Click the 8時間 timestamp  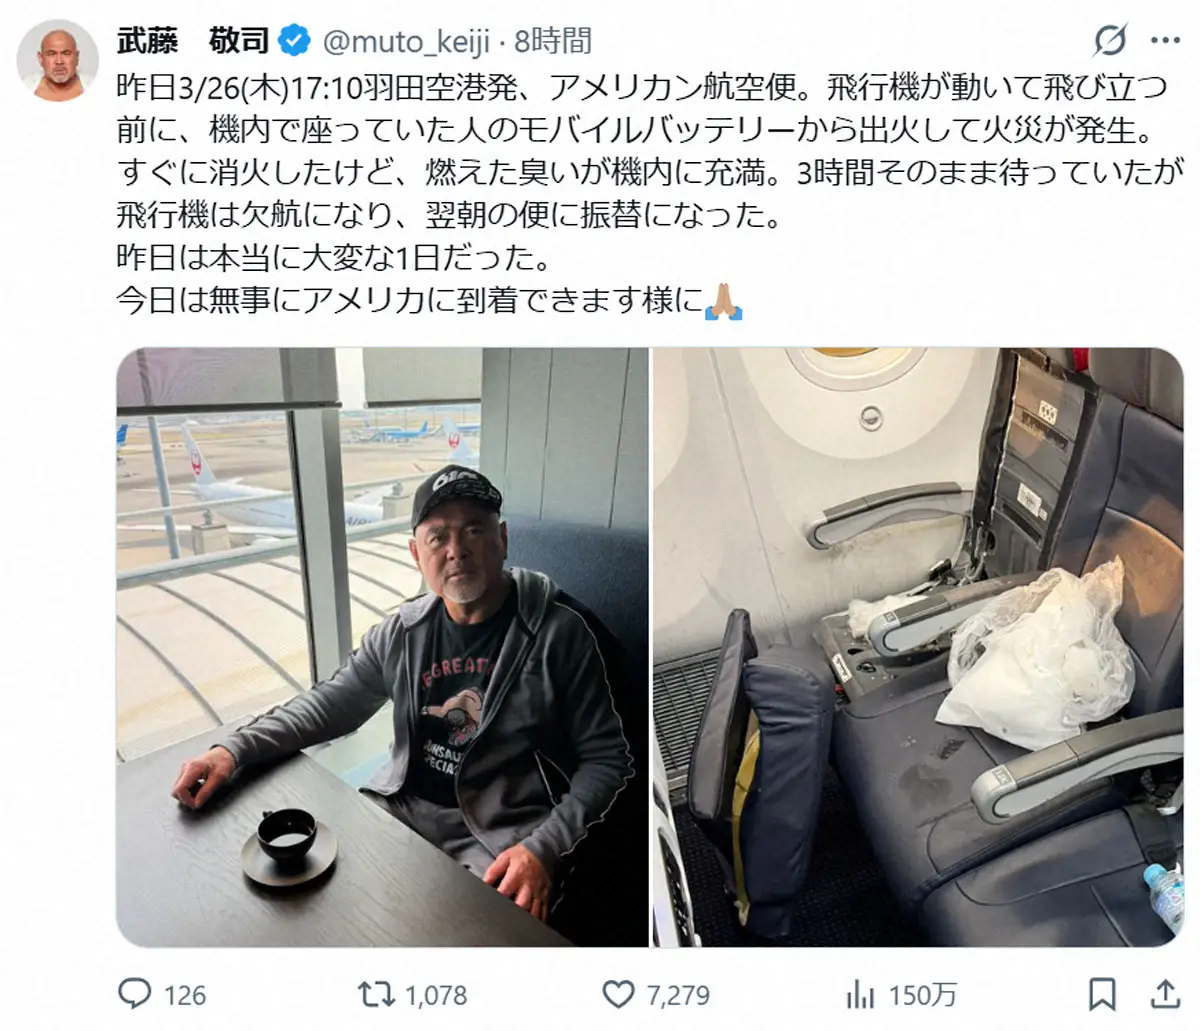[553, 41]
